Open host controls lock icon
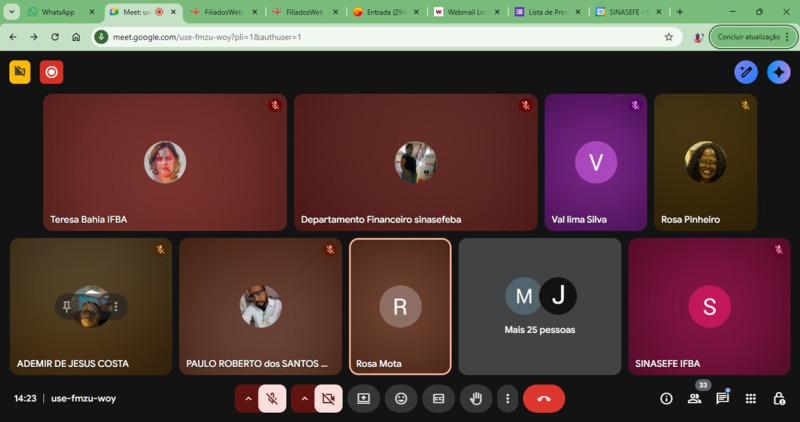This screenshot has width=800, height=422. [x=778, y=398]
